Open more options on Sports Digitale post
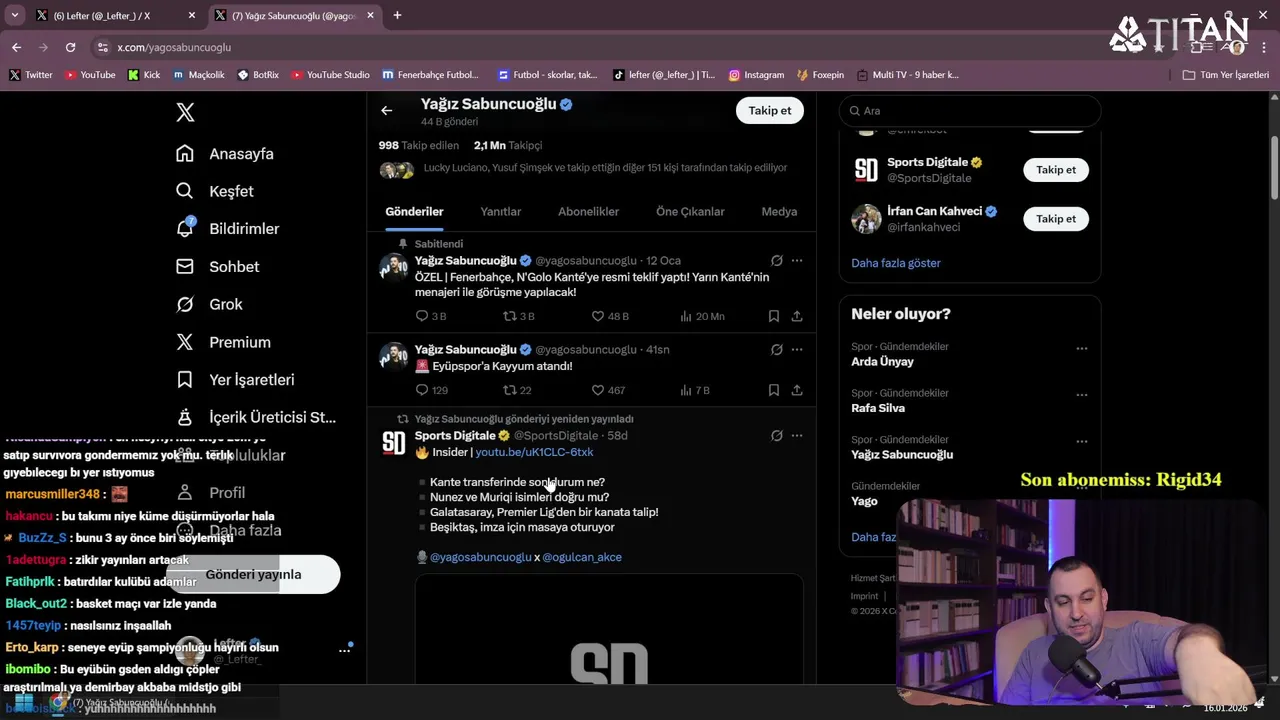This screenshot has height=720, width=1280. coord(797,436)
